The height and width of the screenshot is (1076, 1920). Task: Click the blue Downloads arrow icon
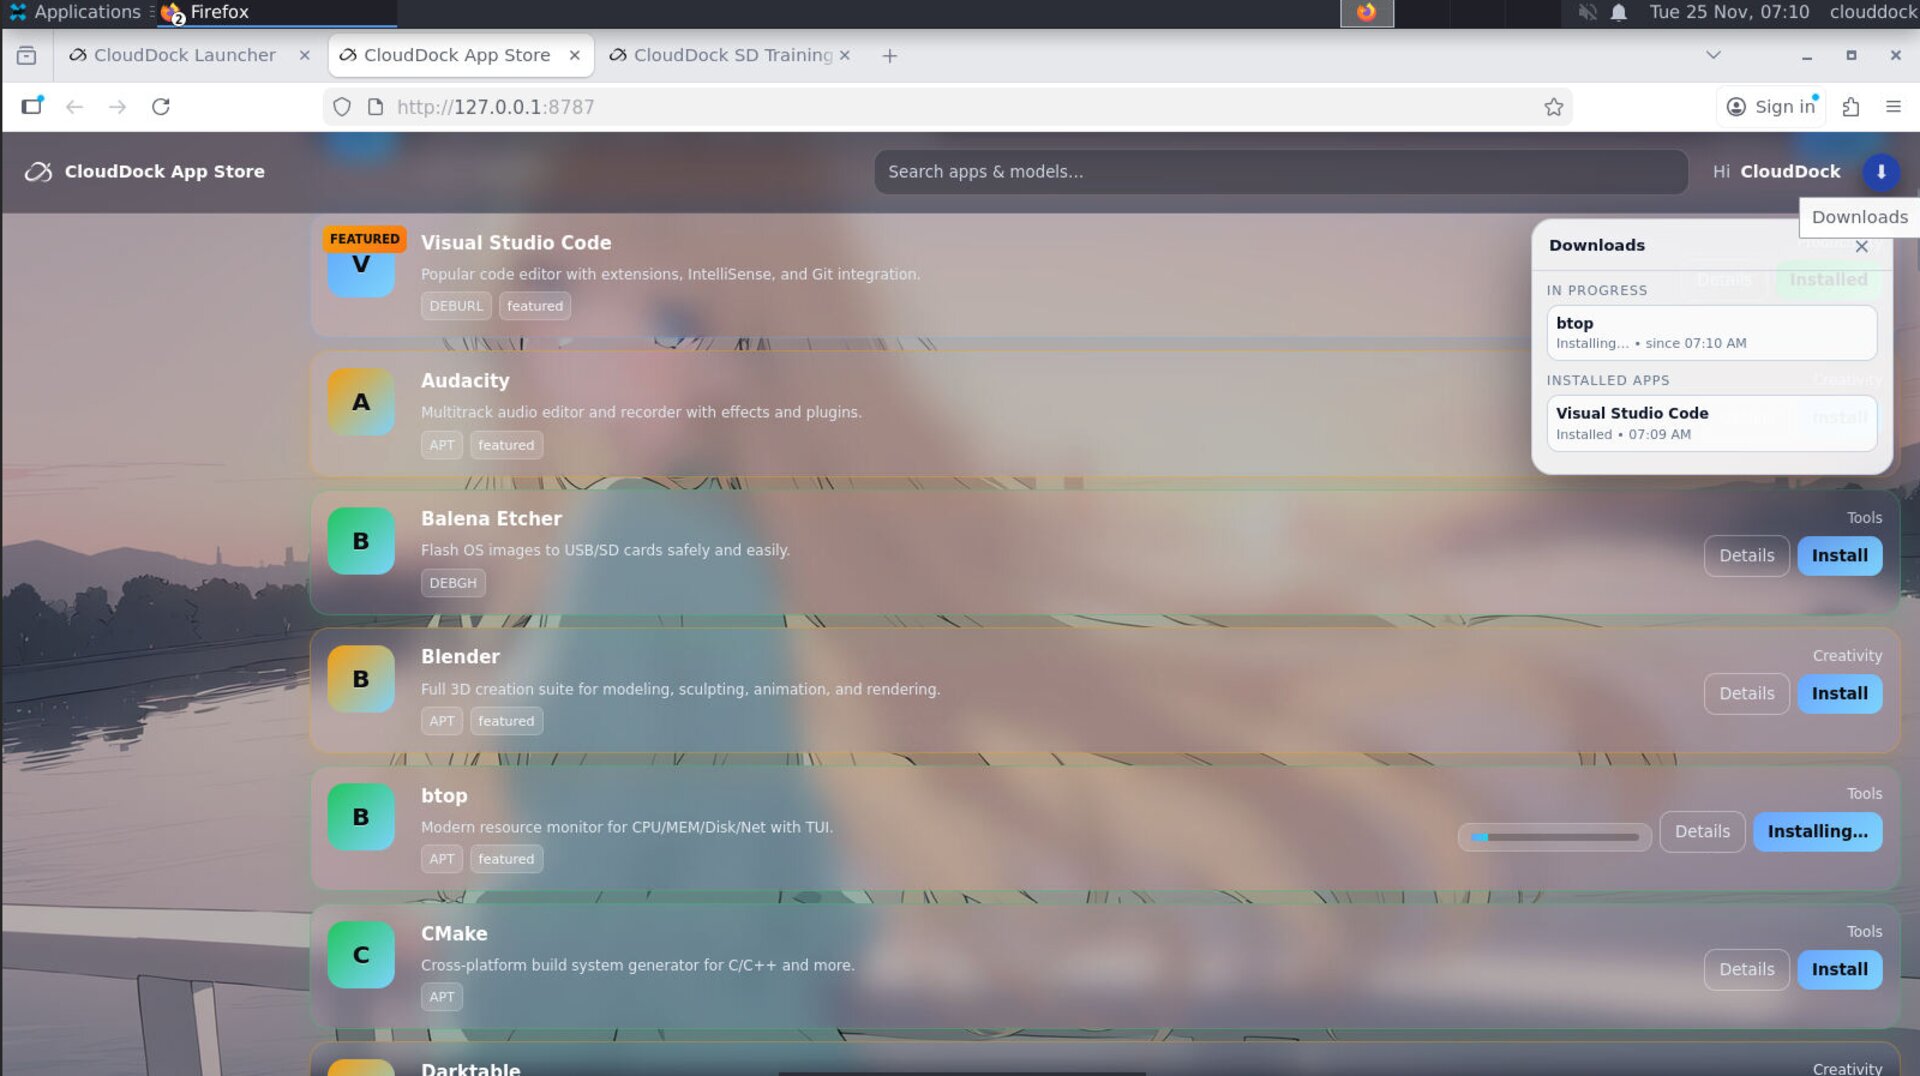point(1880,172)
